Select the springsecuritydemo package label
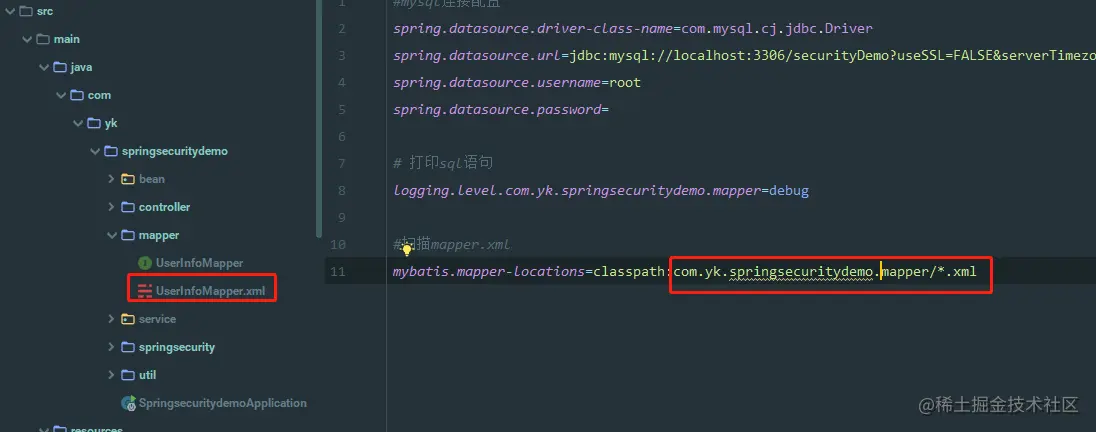The width and height of the screenshot is (1096, 432). point(175,151)
